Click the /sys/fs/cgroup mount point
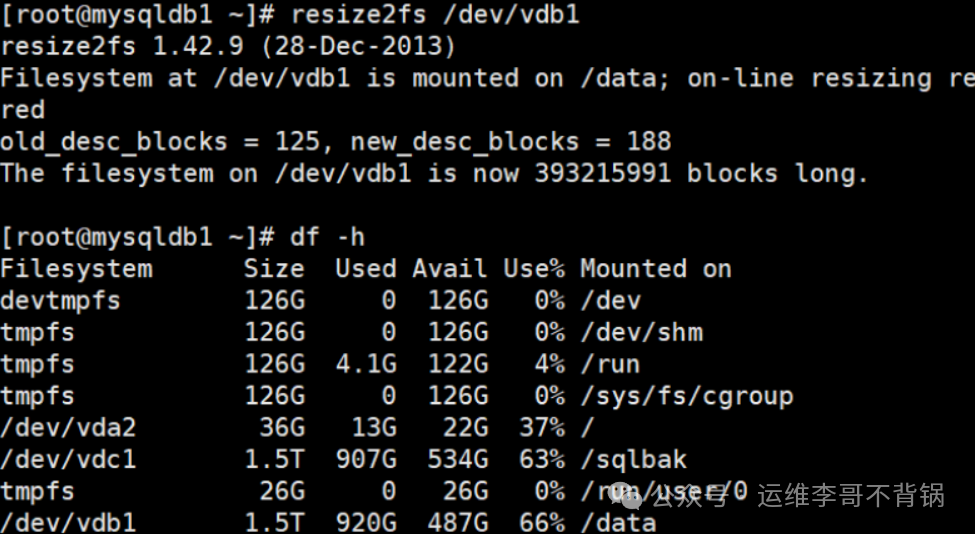Screen dimensions: 975x534 [x=686, y=396]
